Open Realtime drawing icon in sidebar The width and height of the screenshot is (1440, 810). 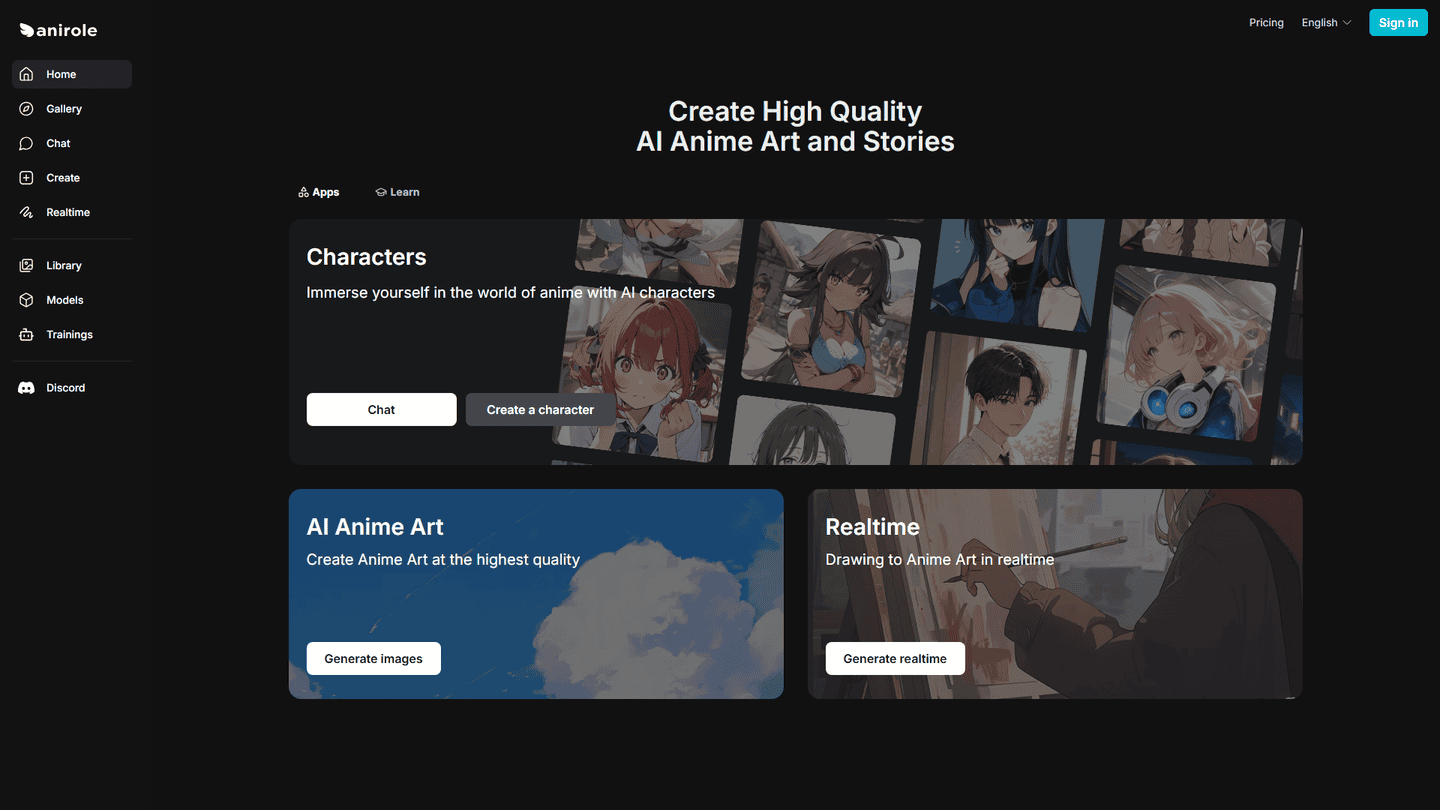pyautogui.click(x=26, y=212)
